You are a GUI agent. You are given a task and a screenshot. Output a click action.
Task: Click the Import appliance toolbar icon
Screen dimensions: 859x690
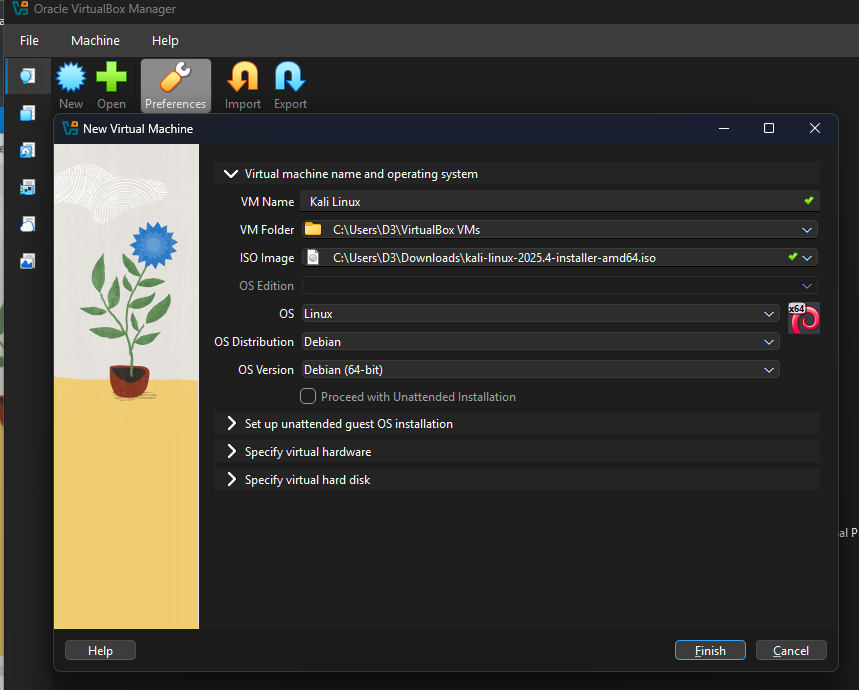[243, 85]
